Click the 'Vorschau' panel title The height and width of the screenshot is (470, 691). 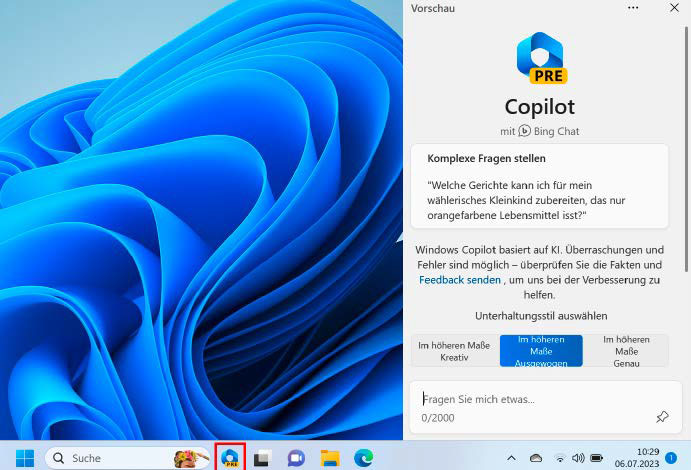click(x=433, y=8)
